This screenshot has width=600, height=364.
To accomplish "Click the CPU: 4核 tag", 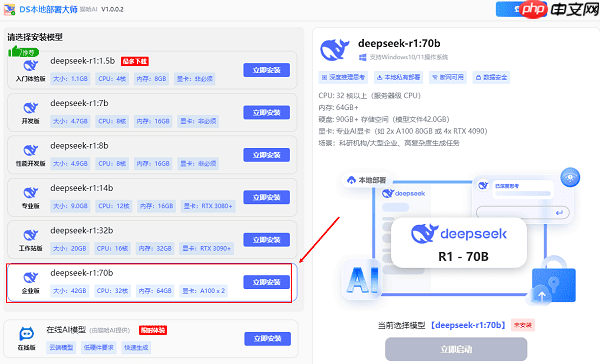I will [112, 79].
